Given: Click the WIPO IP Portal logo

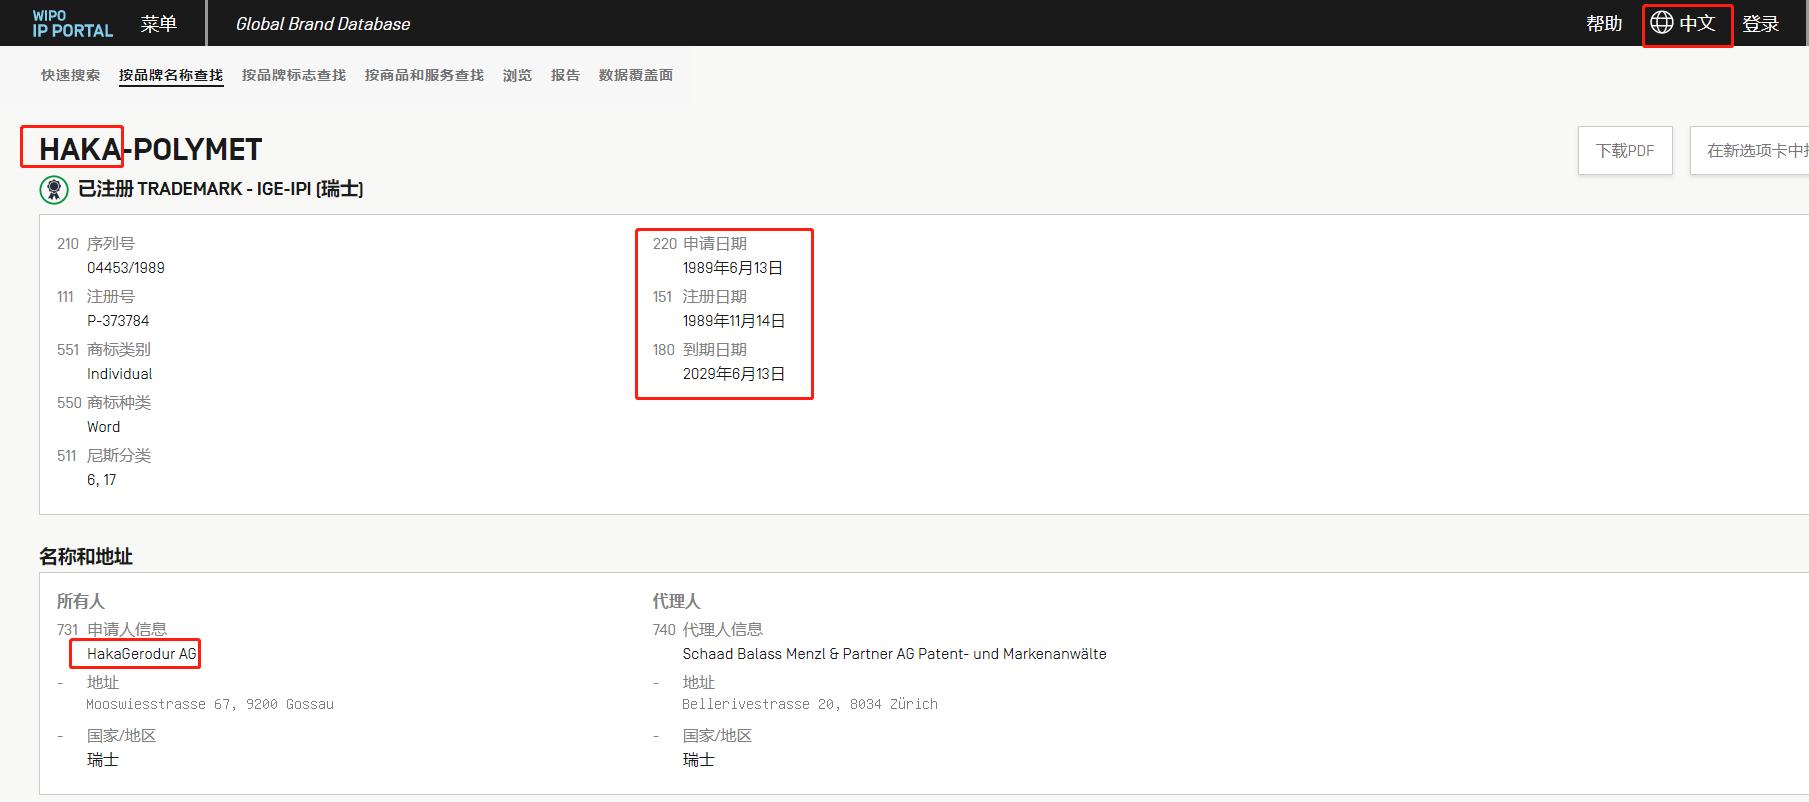Looking at the screenshot, I should (x=72, y=24).
